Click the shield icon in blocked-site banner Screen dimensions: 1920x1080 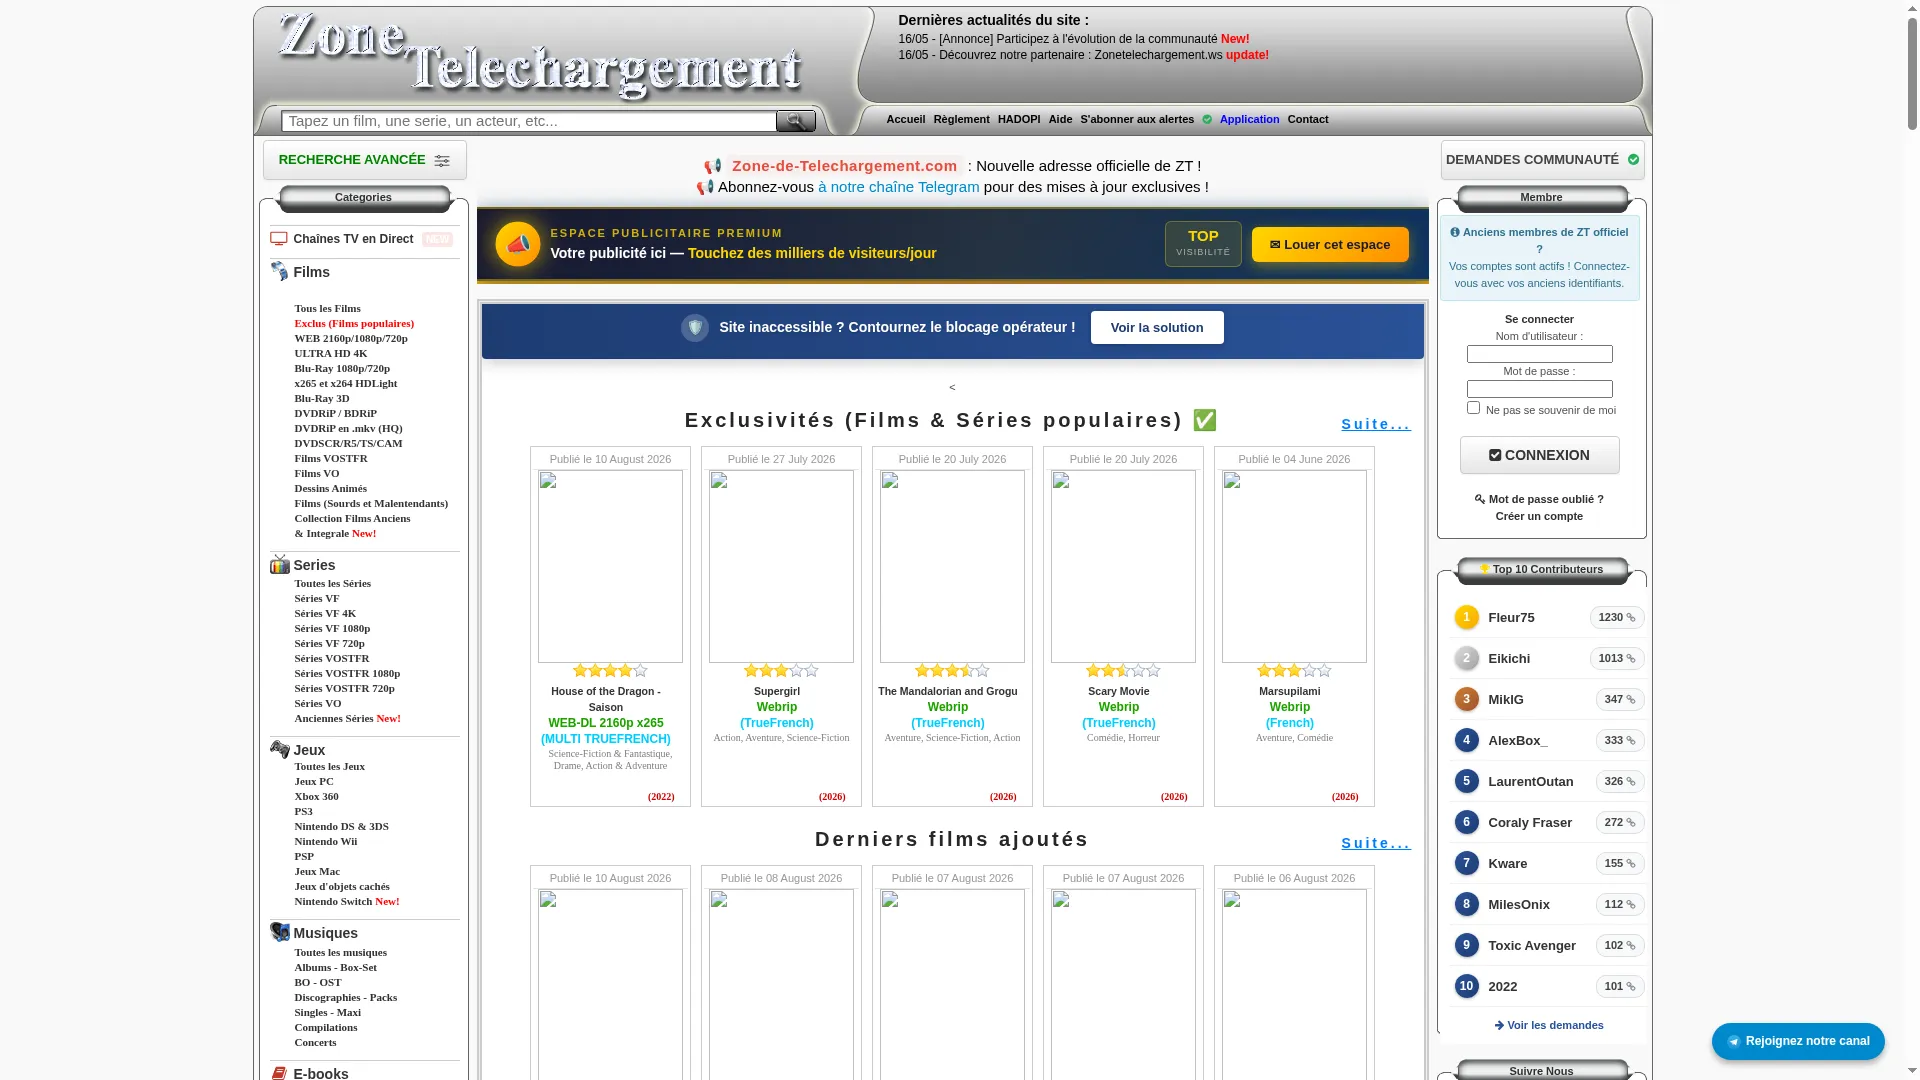695,328
